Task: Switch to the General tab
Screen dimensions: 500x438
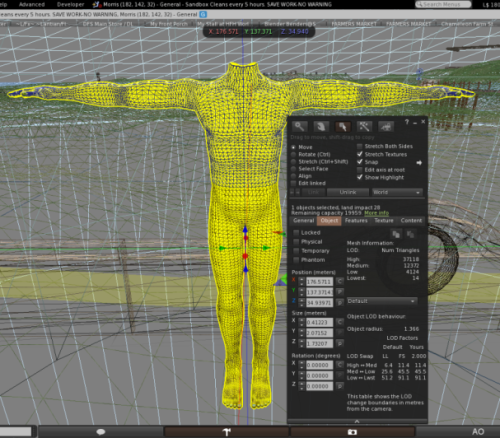Action: click(x=303, y=221)
